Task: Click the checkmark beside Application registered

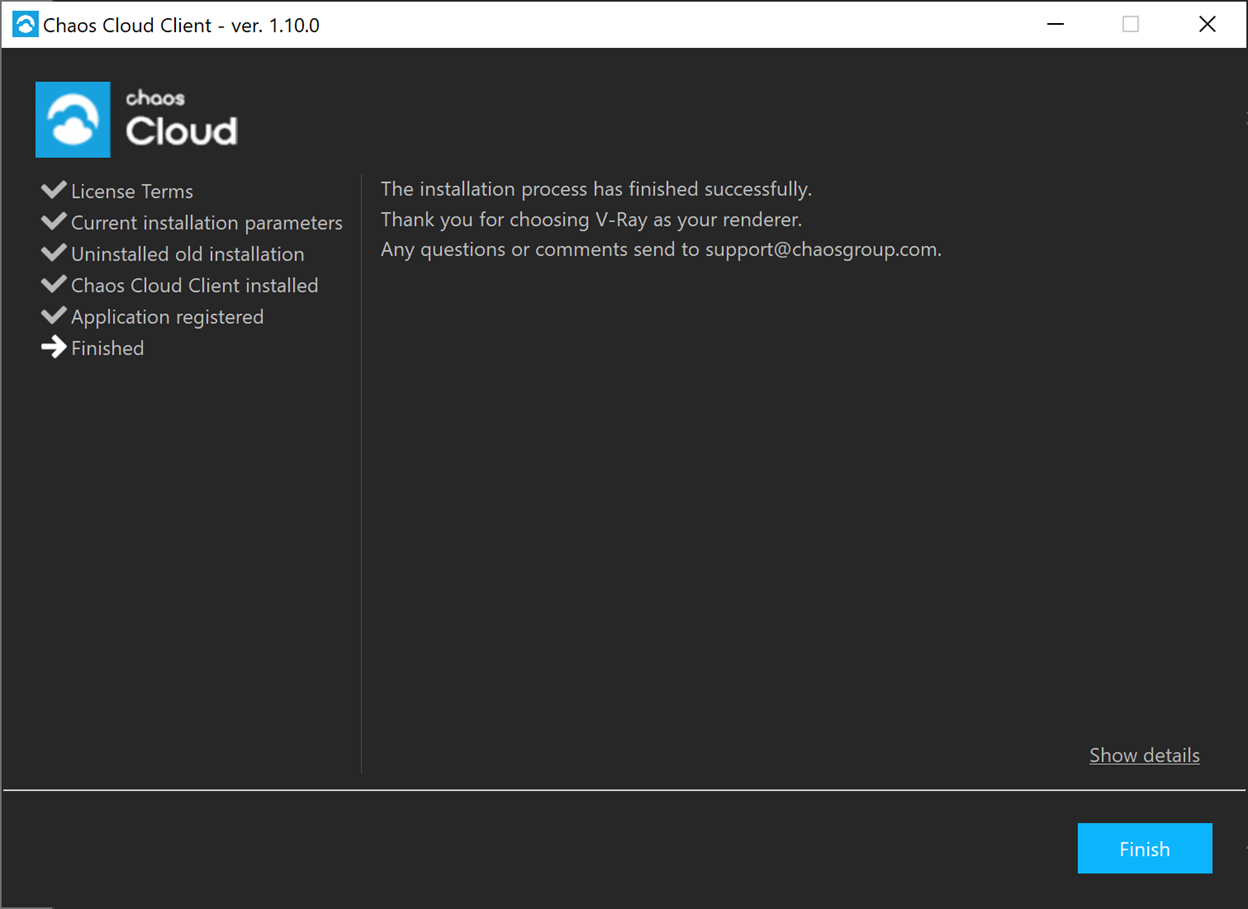Action: (53, 314)
